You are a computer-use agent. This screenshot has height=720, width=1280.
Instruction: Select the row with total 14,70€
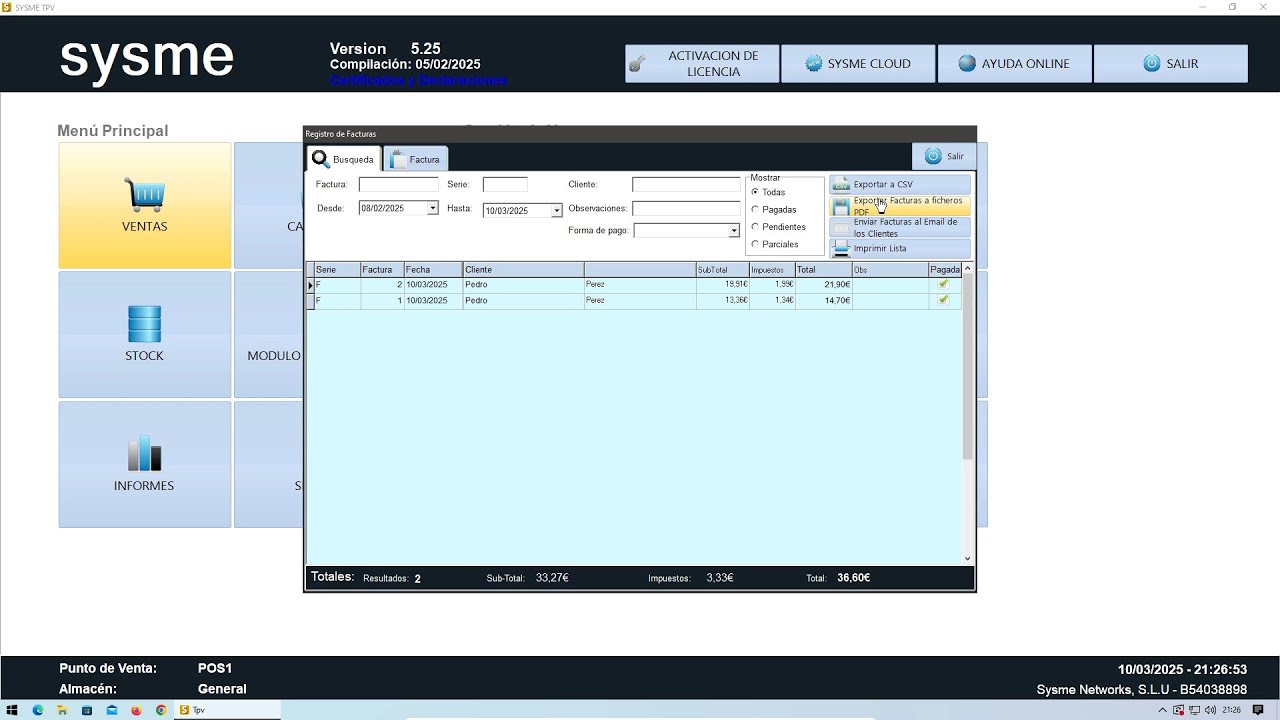pos(634,301)
